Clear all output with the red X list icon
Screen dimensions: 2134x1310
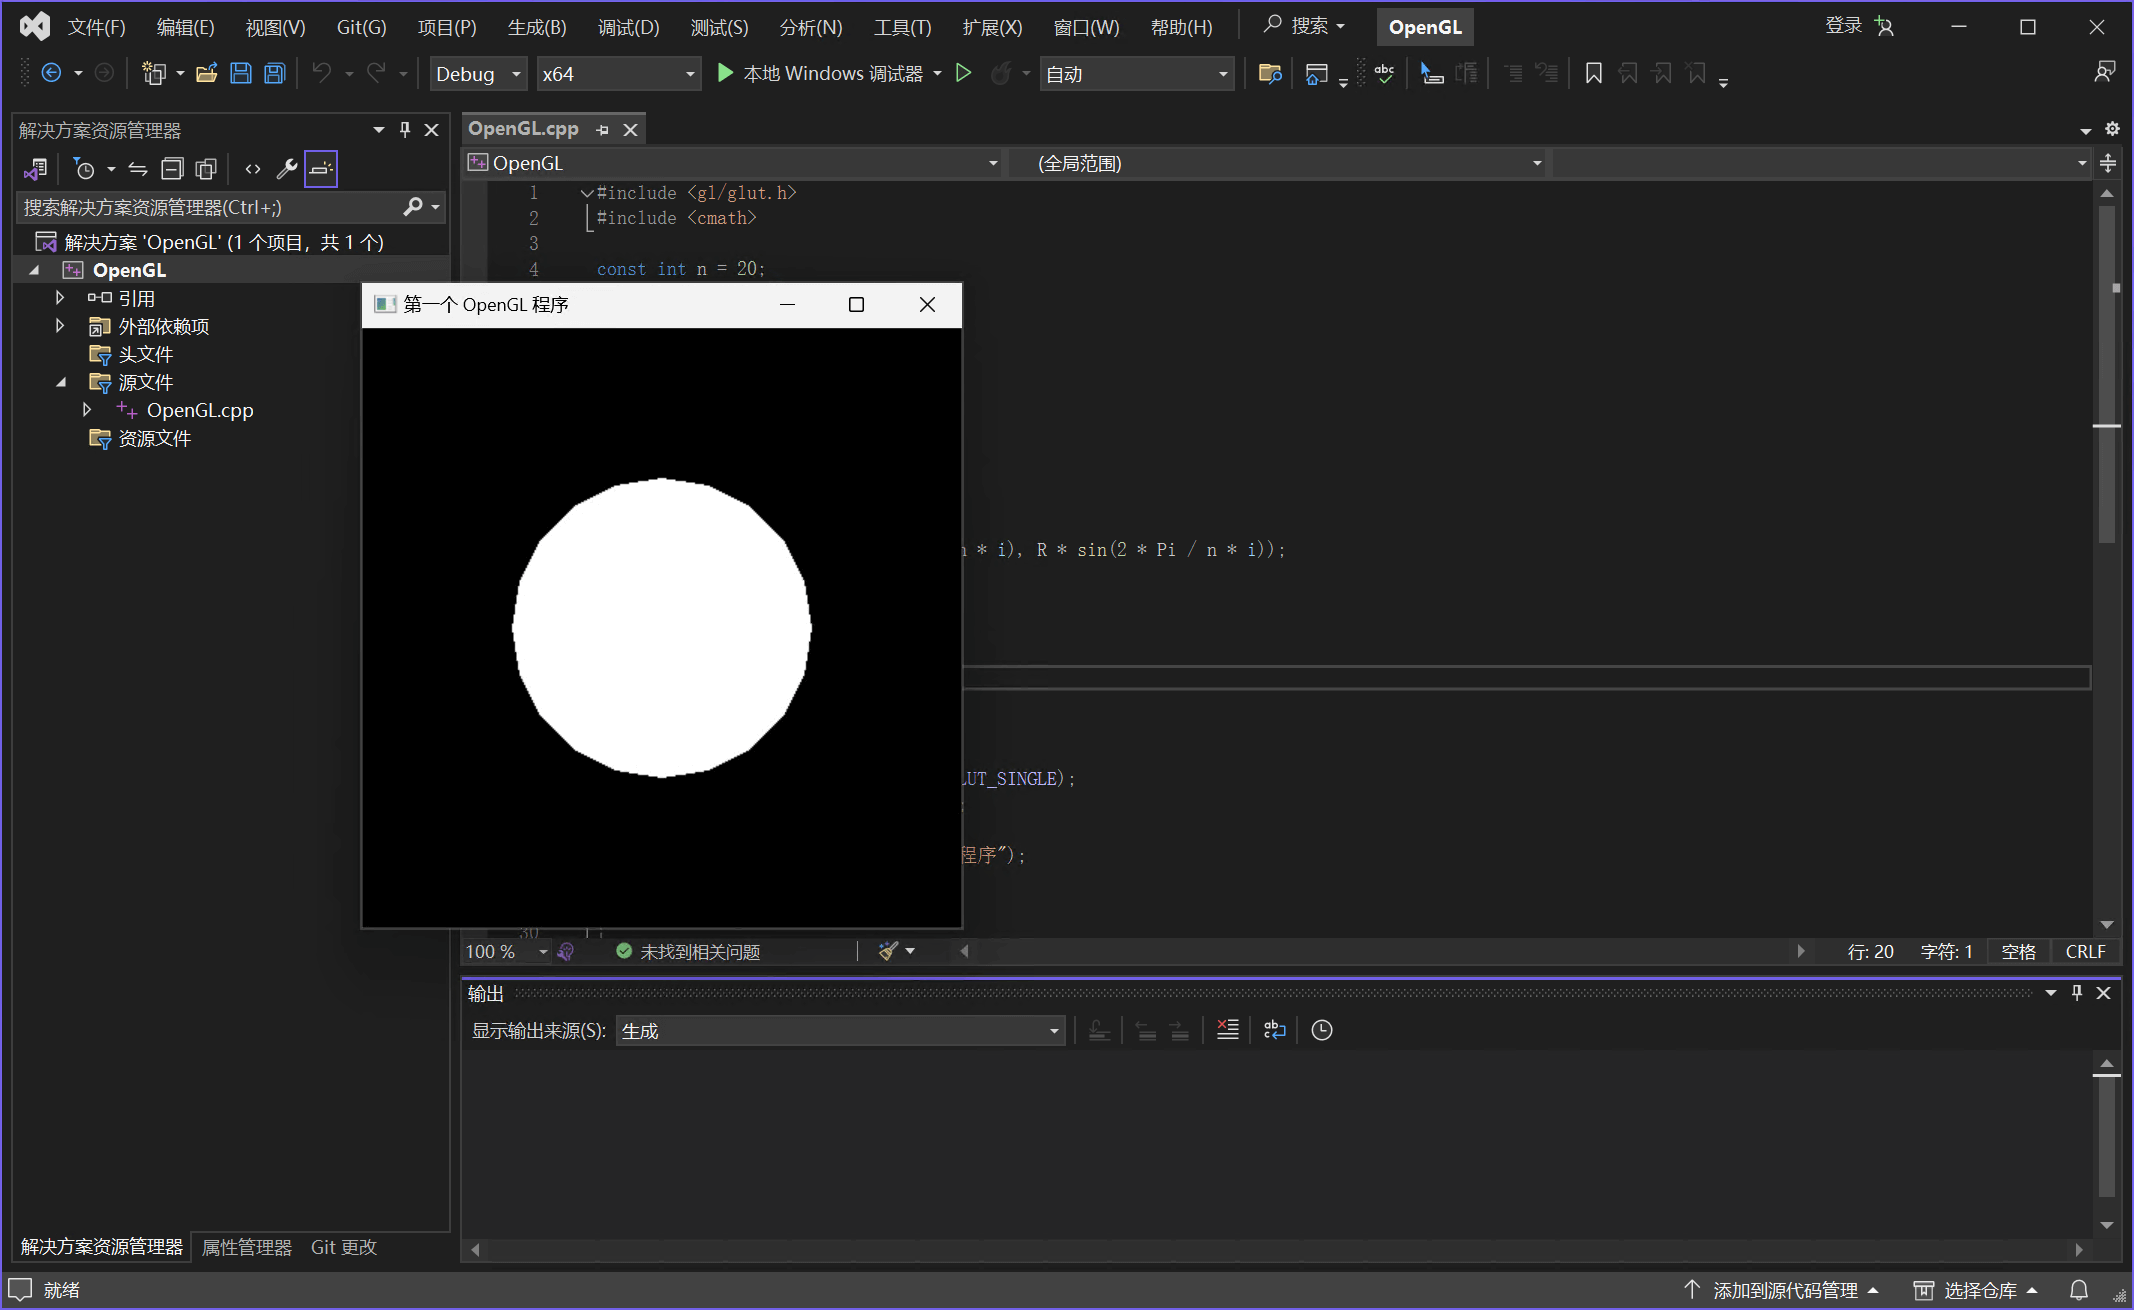tap(1228, 1030)
